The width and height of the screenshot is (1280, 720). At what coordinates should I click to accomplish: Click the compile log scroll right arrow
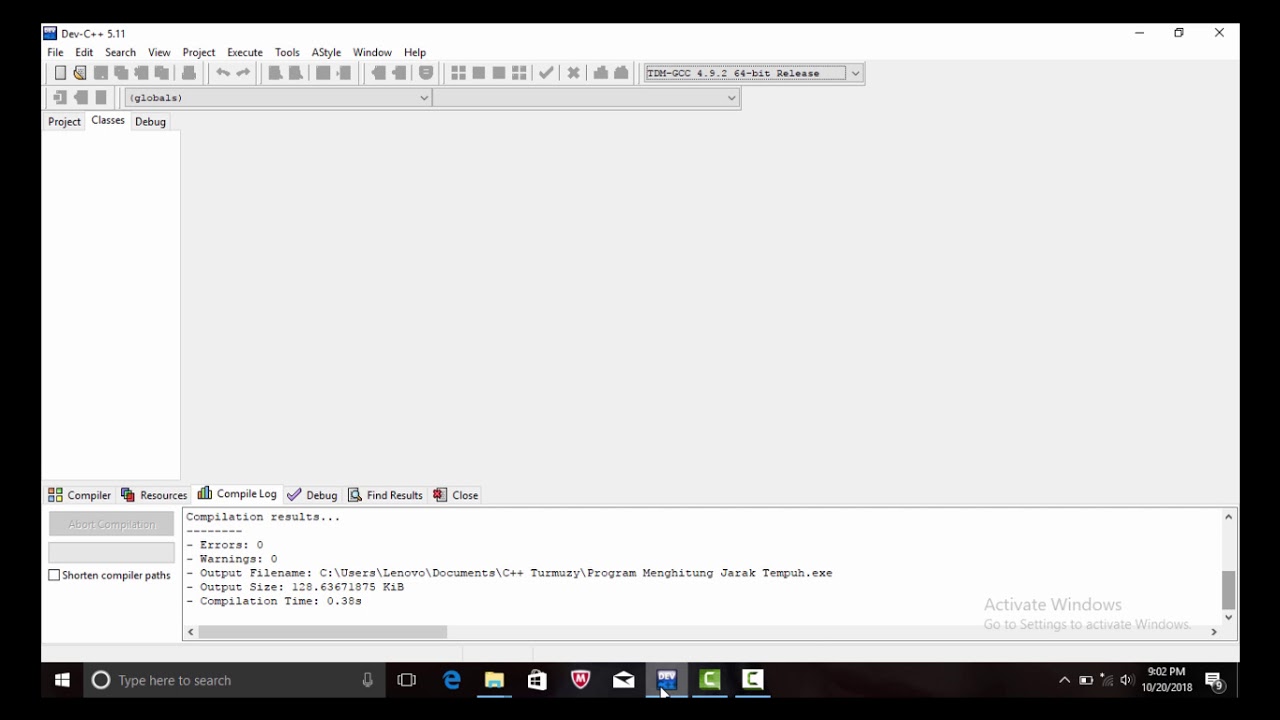point(1214,632)
